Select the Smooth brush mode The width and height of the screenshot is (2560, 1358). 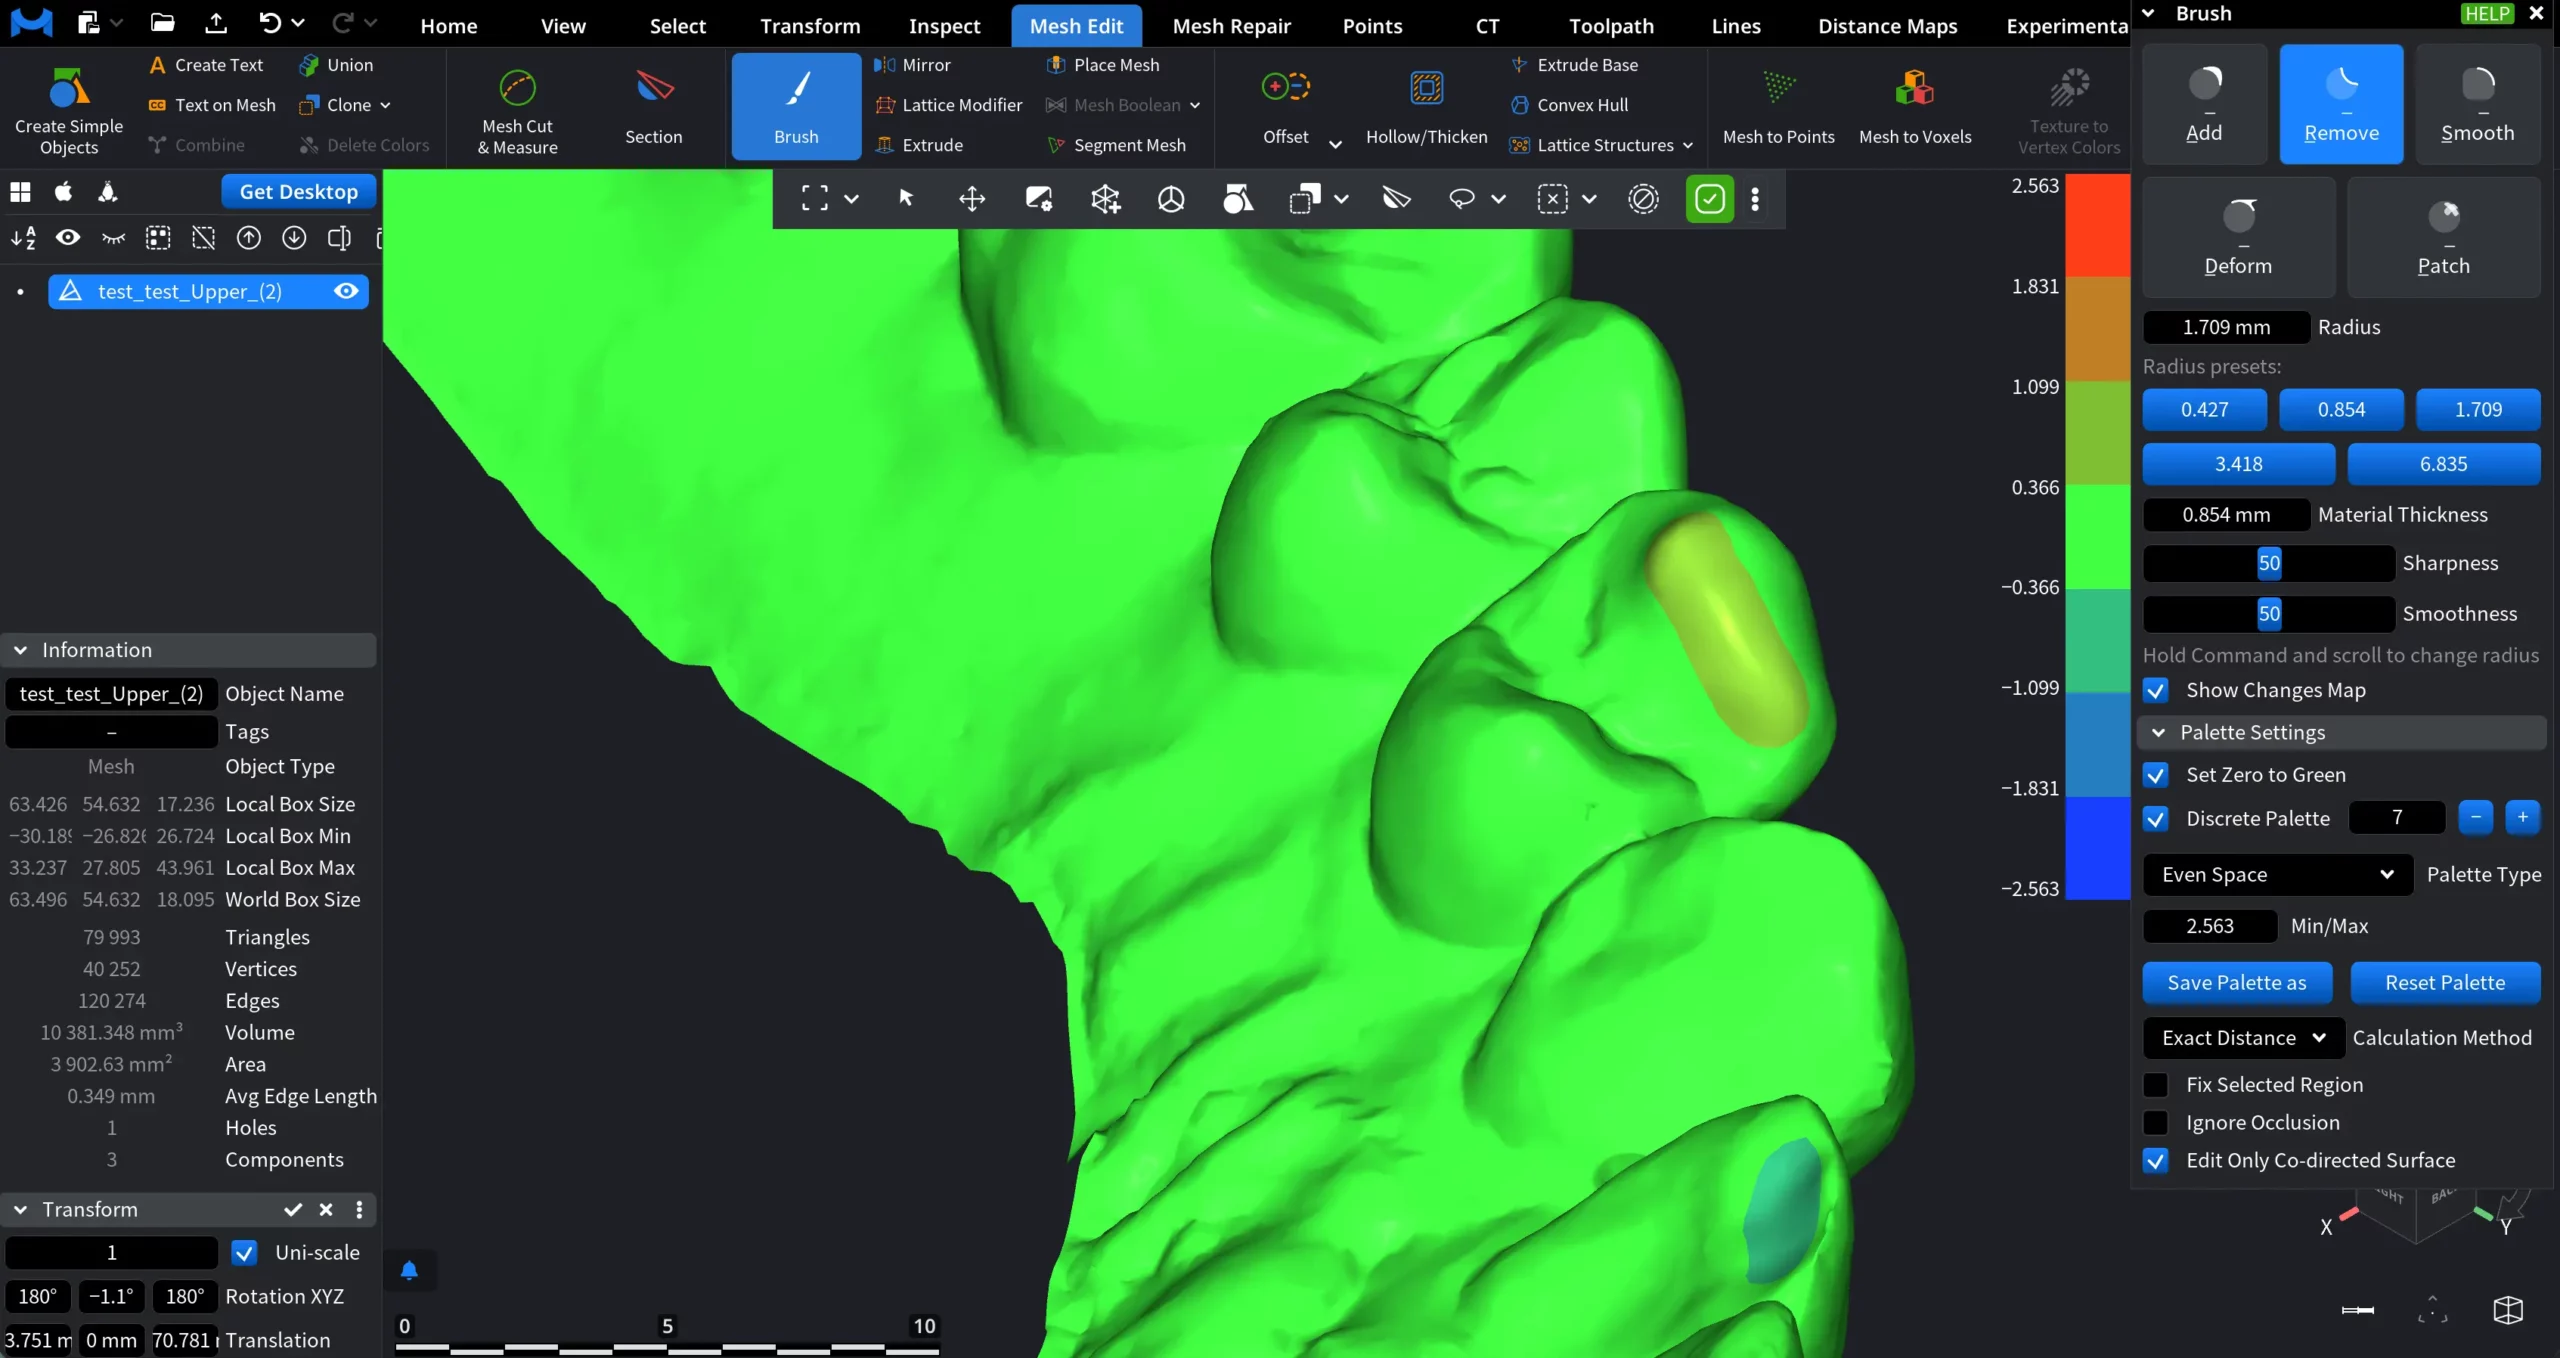2476,104
